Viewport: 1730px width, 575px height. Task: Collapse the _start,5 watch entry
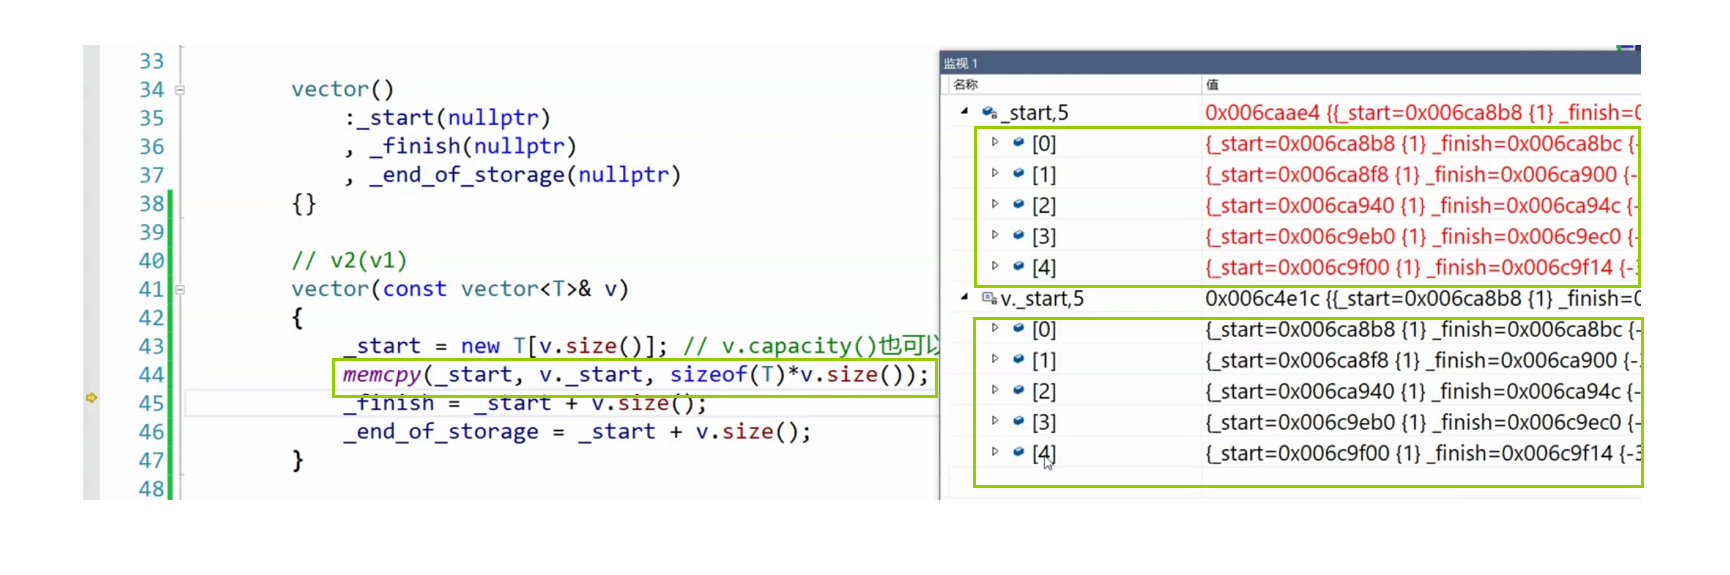pos(964,112)
